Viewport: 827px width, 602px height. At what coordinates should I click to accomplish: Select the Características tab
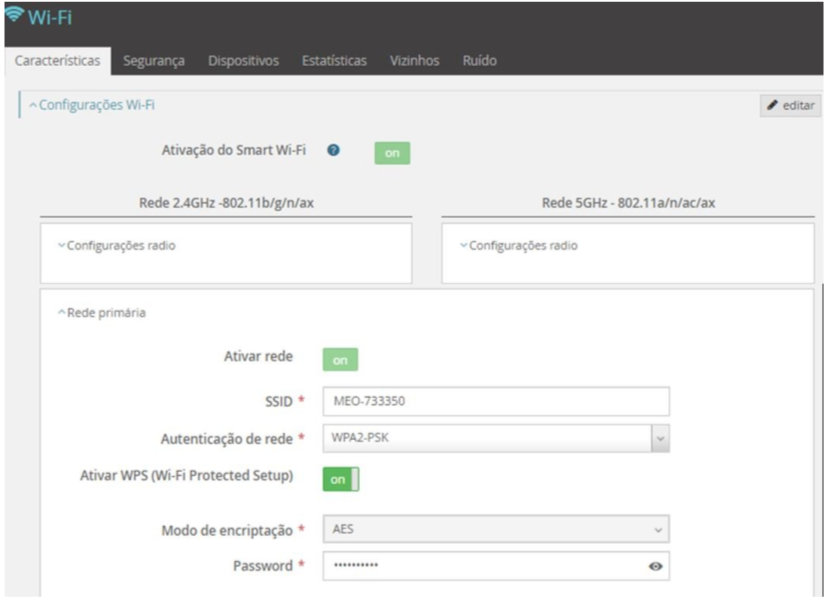58,61
